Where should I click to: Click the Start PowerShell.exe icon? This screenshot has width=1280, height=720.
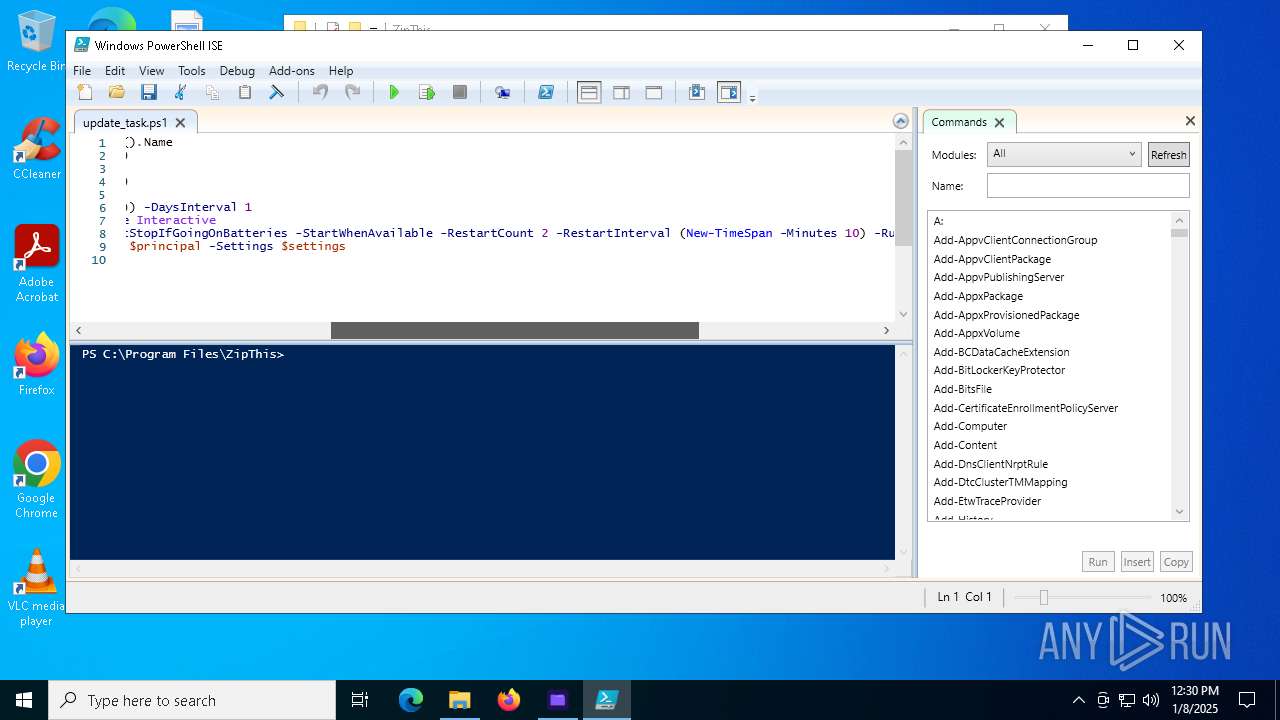(x=546, y=92)
